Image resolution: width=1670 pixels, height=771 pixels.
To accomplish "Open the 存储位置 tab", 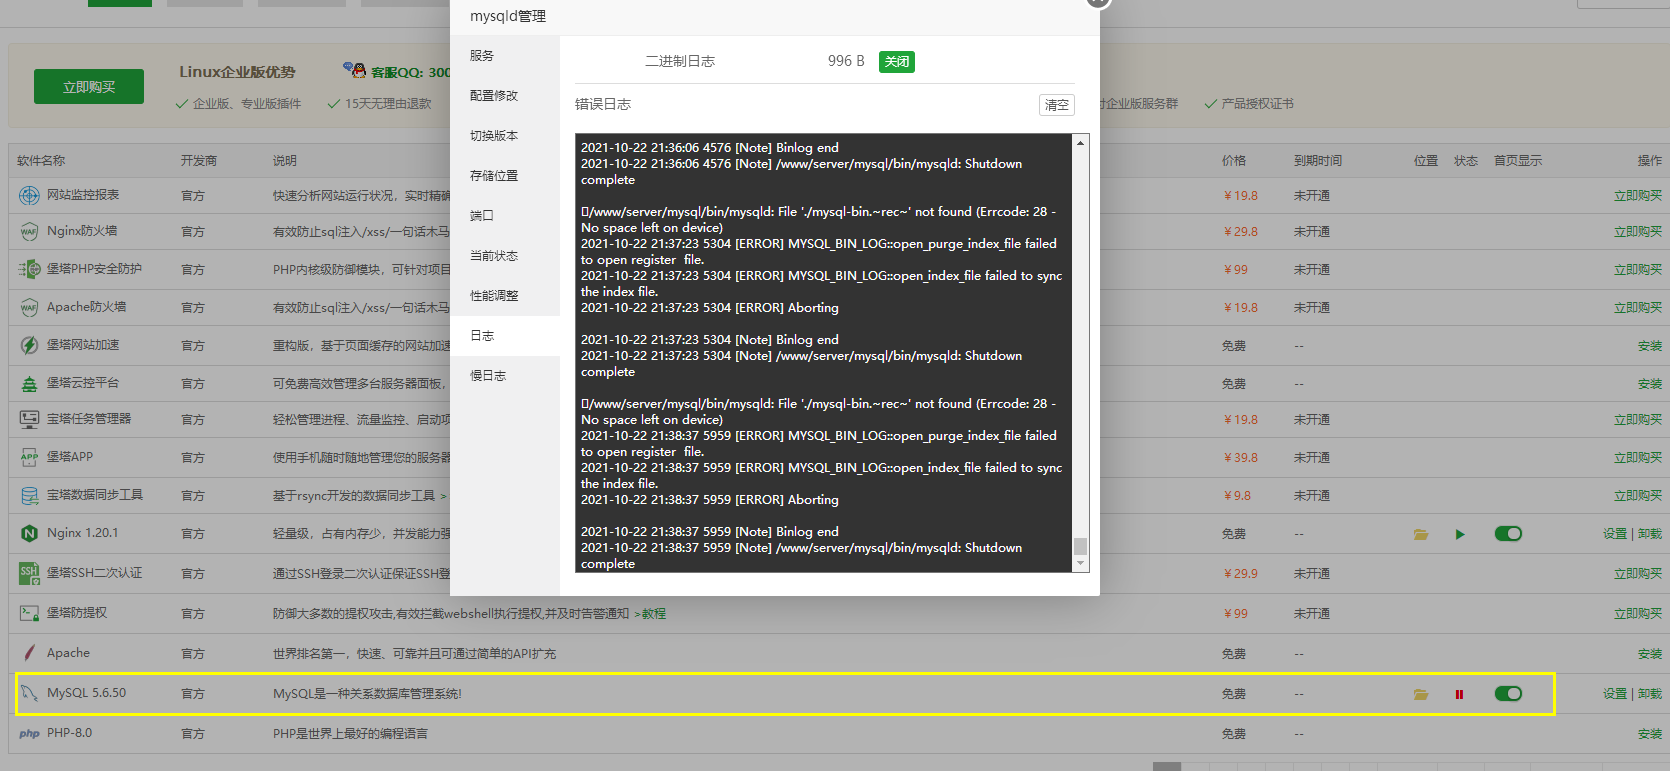I will [505, 176].
